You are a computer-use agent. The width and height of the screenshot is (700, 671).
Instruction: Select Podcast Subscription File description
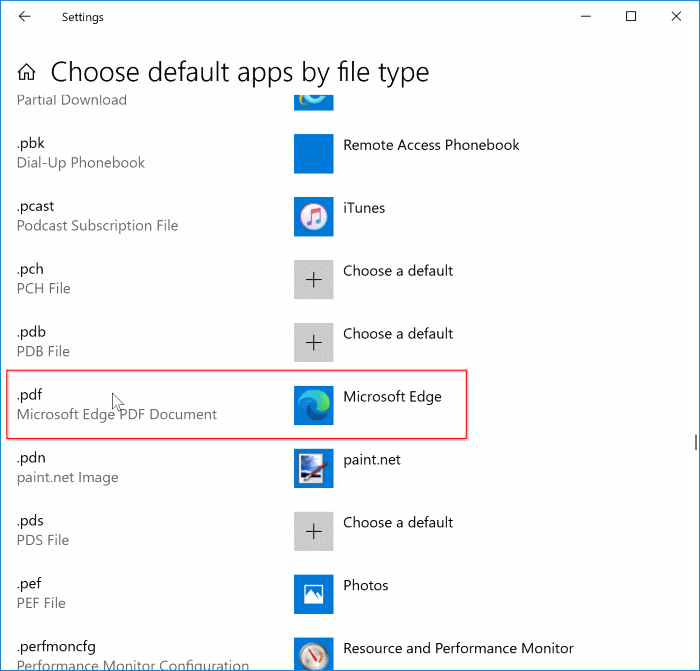[97, 226]
